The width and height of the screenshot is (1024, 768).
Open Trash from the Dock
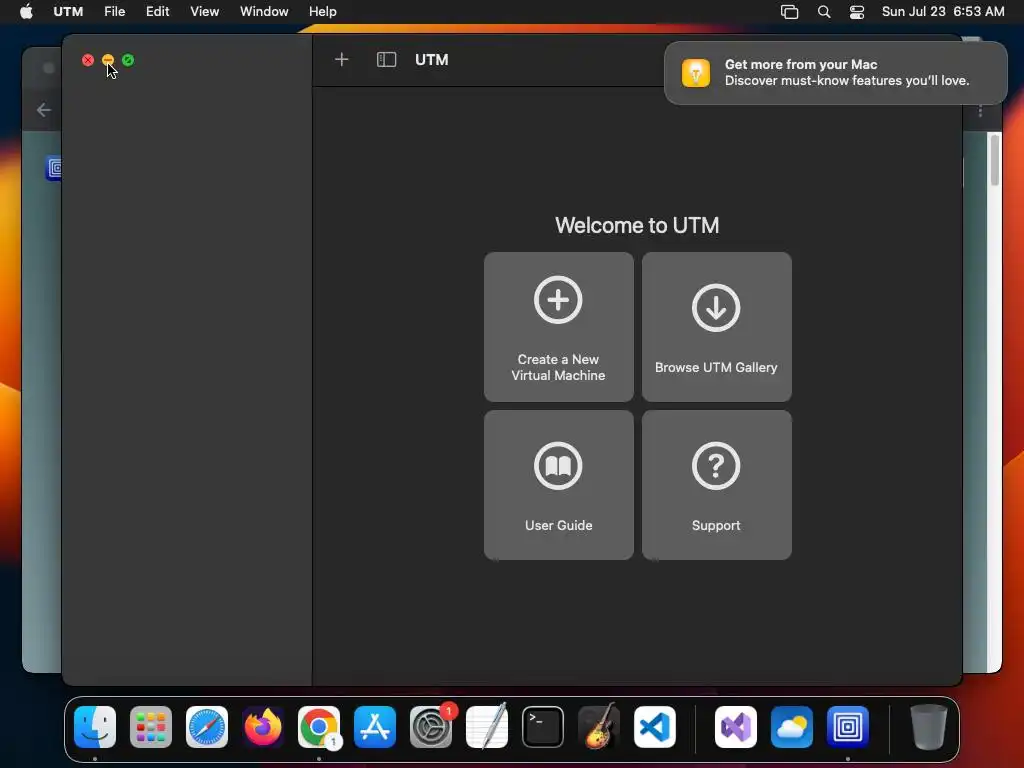point(929,727)
